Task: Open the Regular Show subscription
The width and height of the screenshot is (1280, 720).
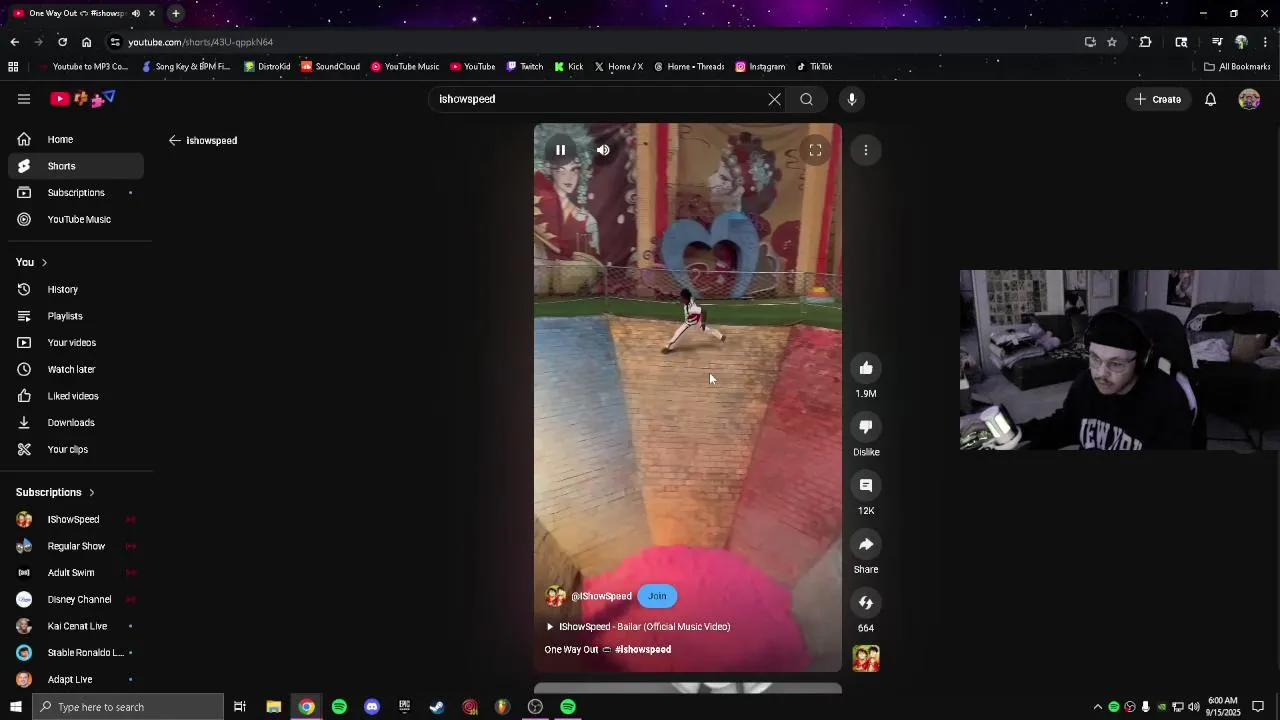Action: [76, 546]
